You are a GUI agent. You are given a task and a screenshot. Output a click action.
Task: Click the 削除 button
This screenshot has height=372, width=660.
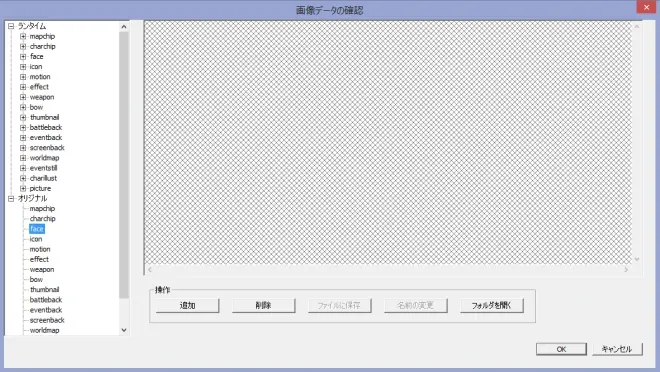point(263,306)
